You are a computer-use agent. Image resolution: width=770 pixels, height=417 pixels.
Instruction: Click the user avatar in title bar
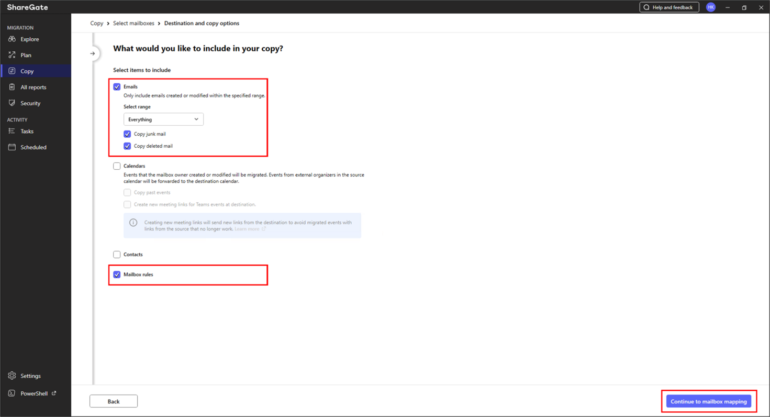click(711, 7)
